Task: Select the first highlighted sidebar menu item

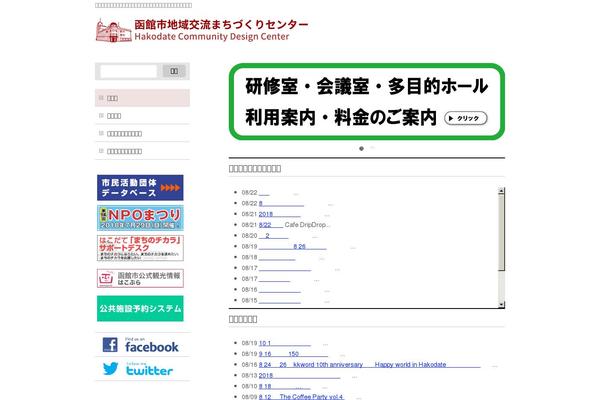Action: [x=142, y=98]
